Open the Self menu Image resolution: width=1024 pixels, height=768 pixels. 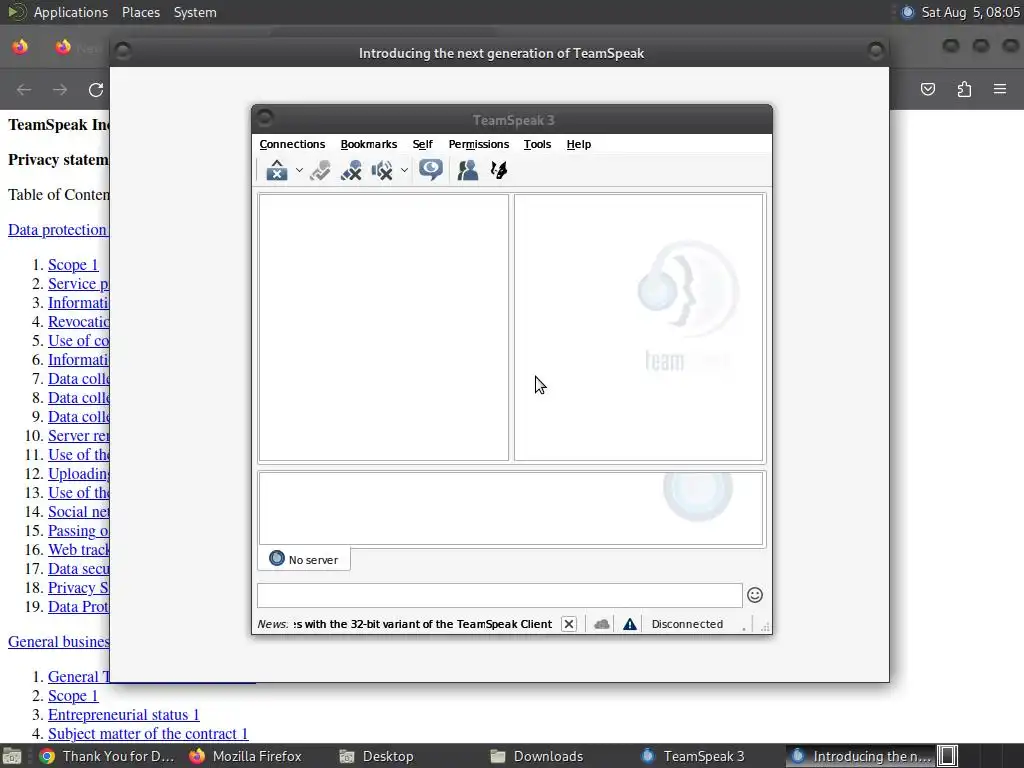click(423, 144)
